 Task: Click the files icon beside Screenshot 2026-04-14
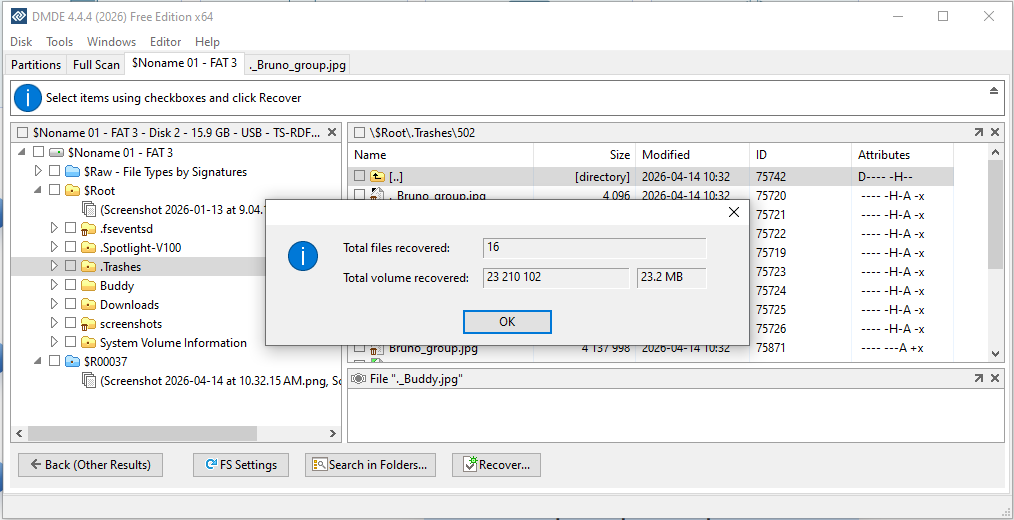click(89, 380)
